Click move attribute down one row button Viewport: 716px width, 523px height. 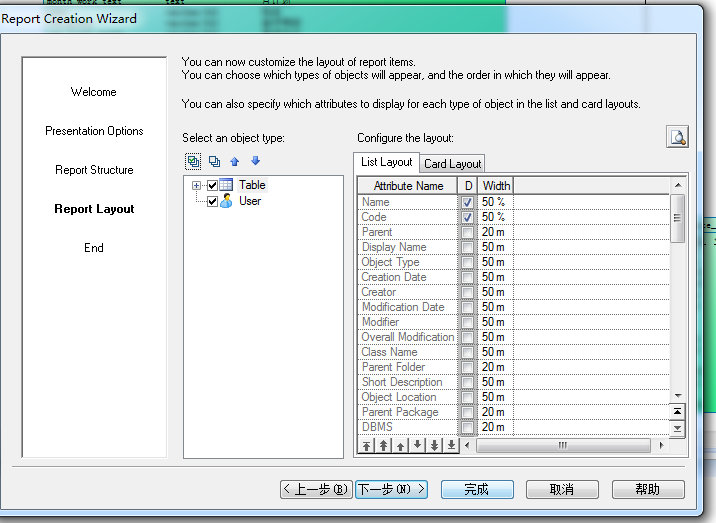(x=417, y=445)
